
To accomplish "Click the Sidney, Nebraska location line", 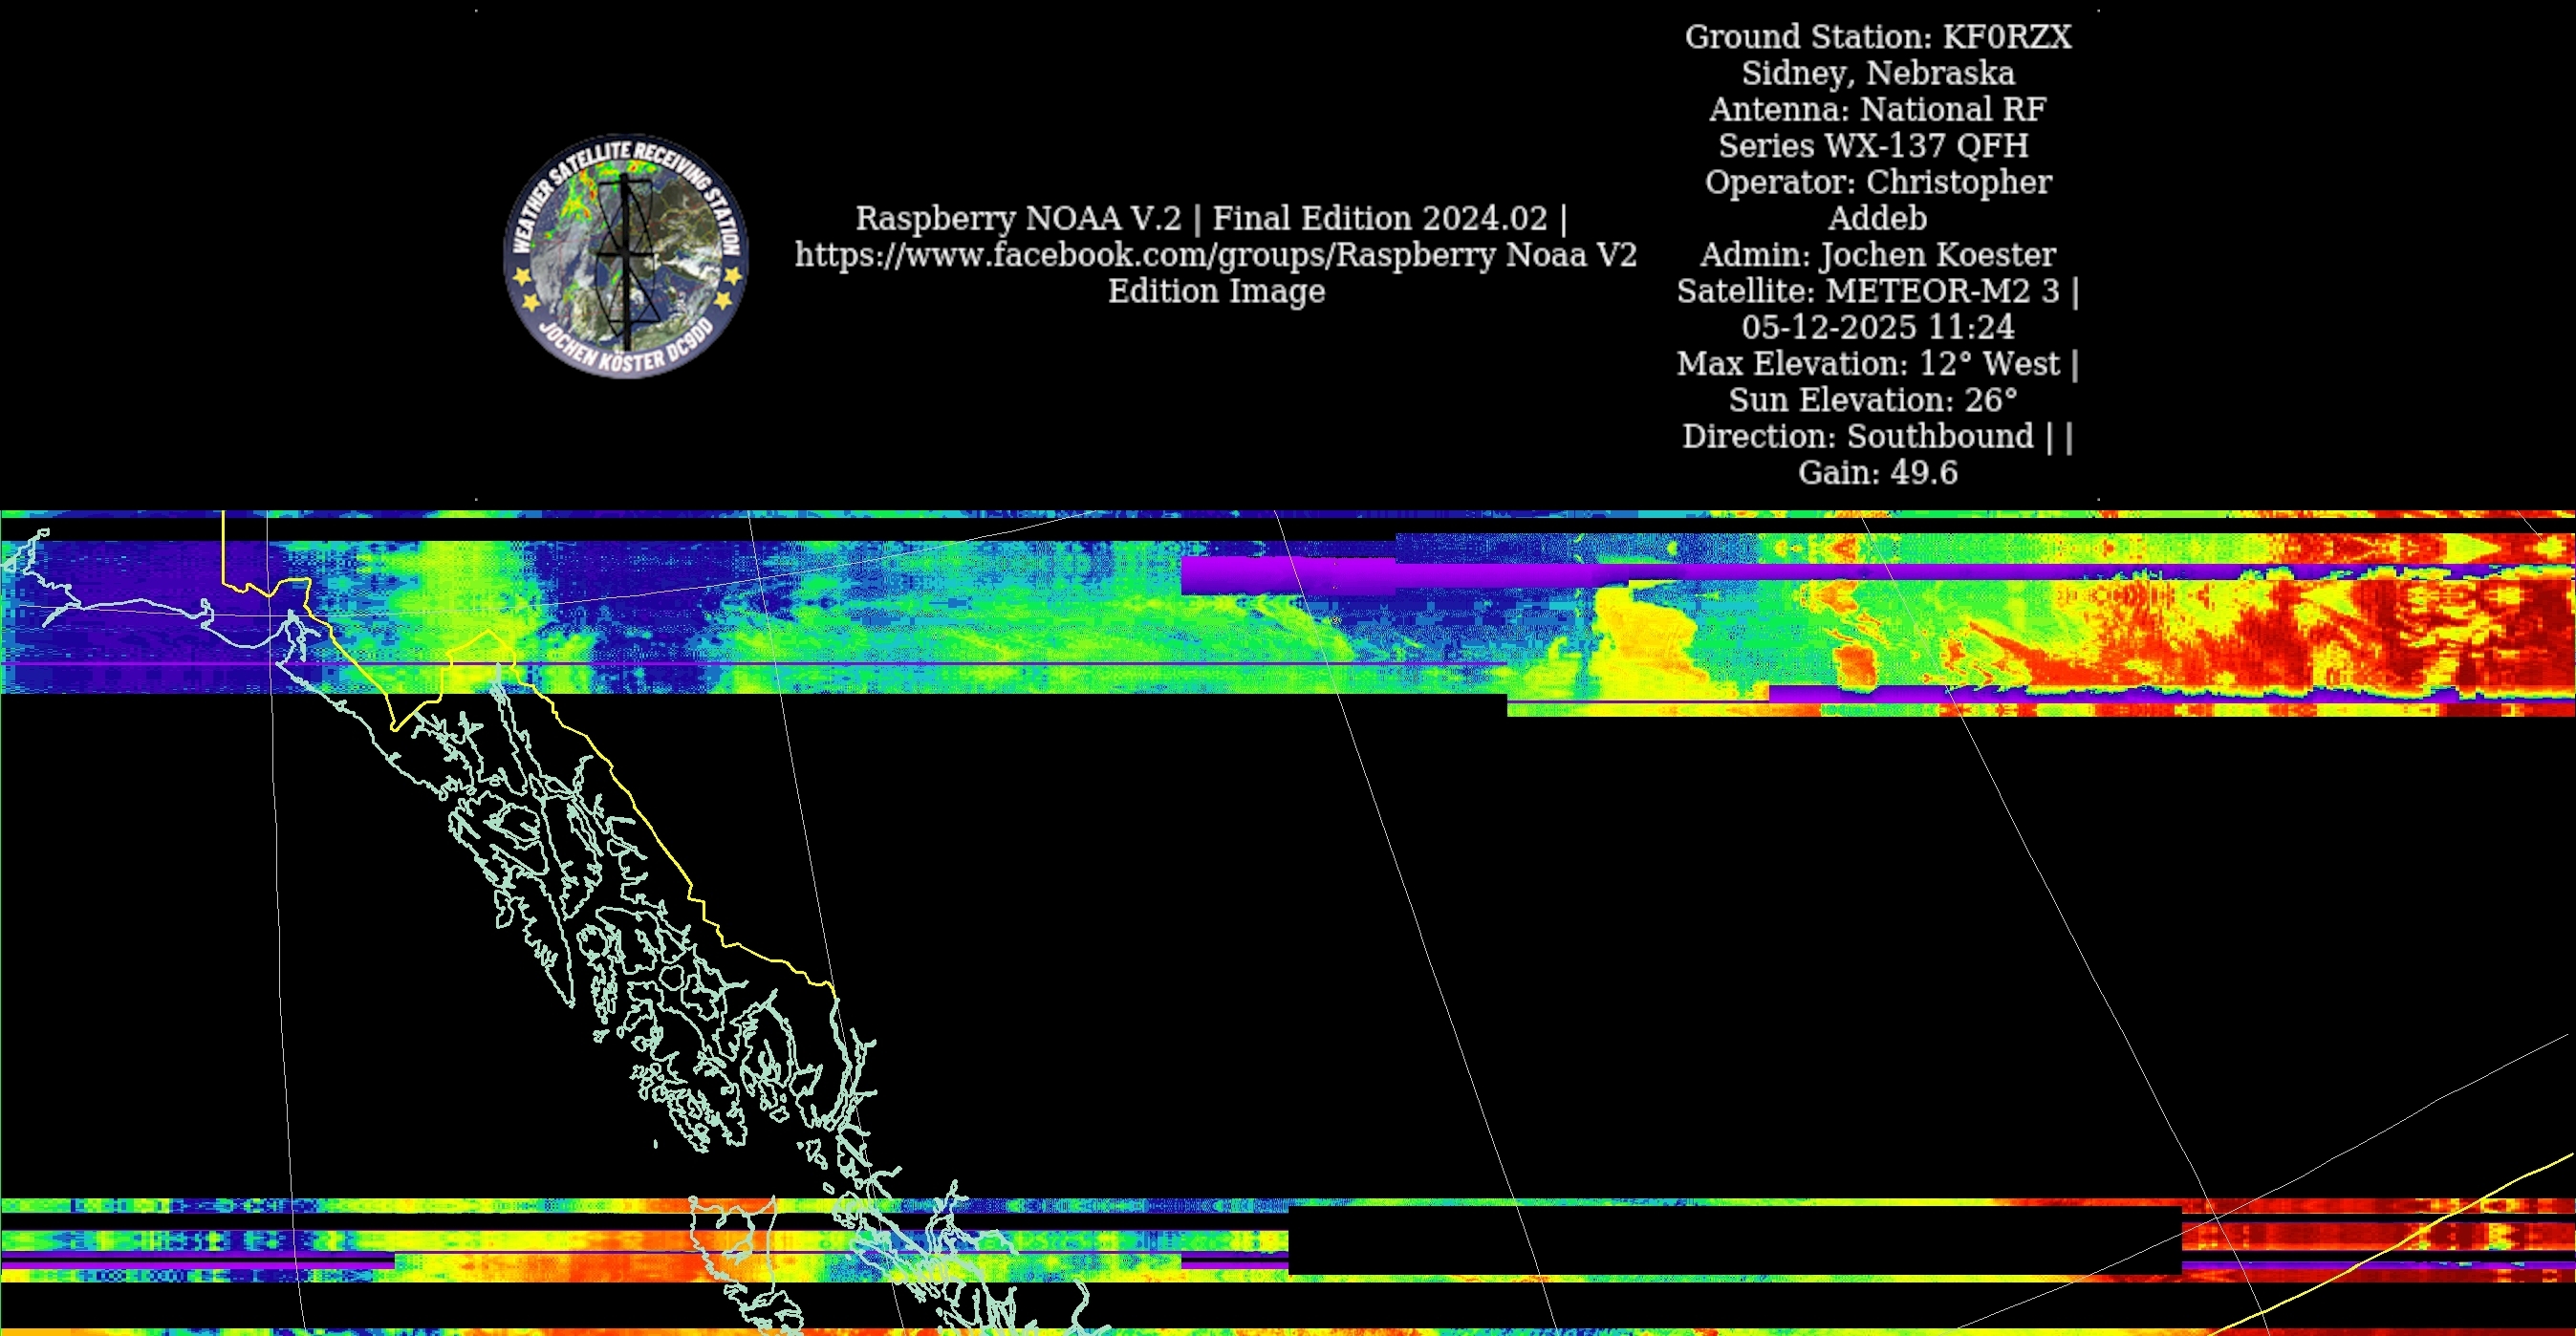I will click(x=1877, y=73).
